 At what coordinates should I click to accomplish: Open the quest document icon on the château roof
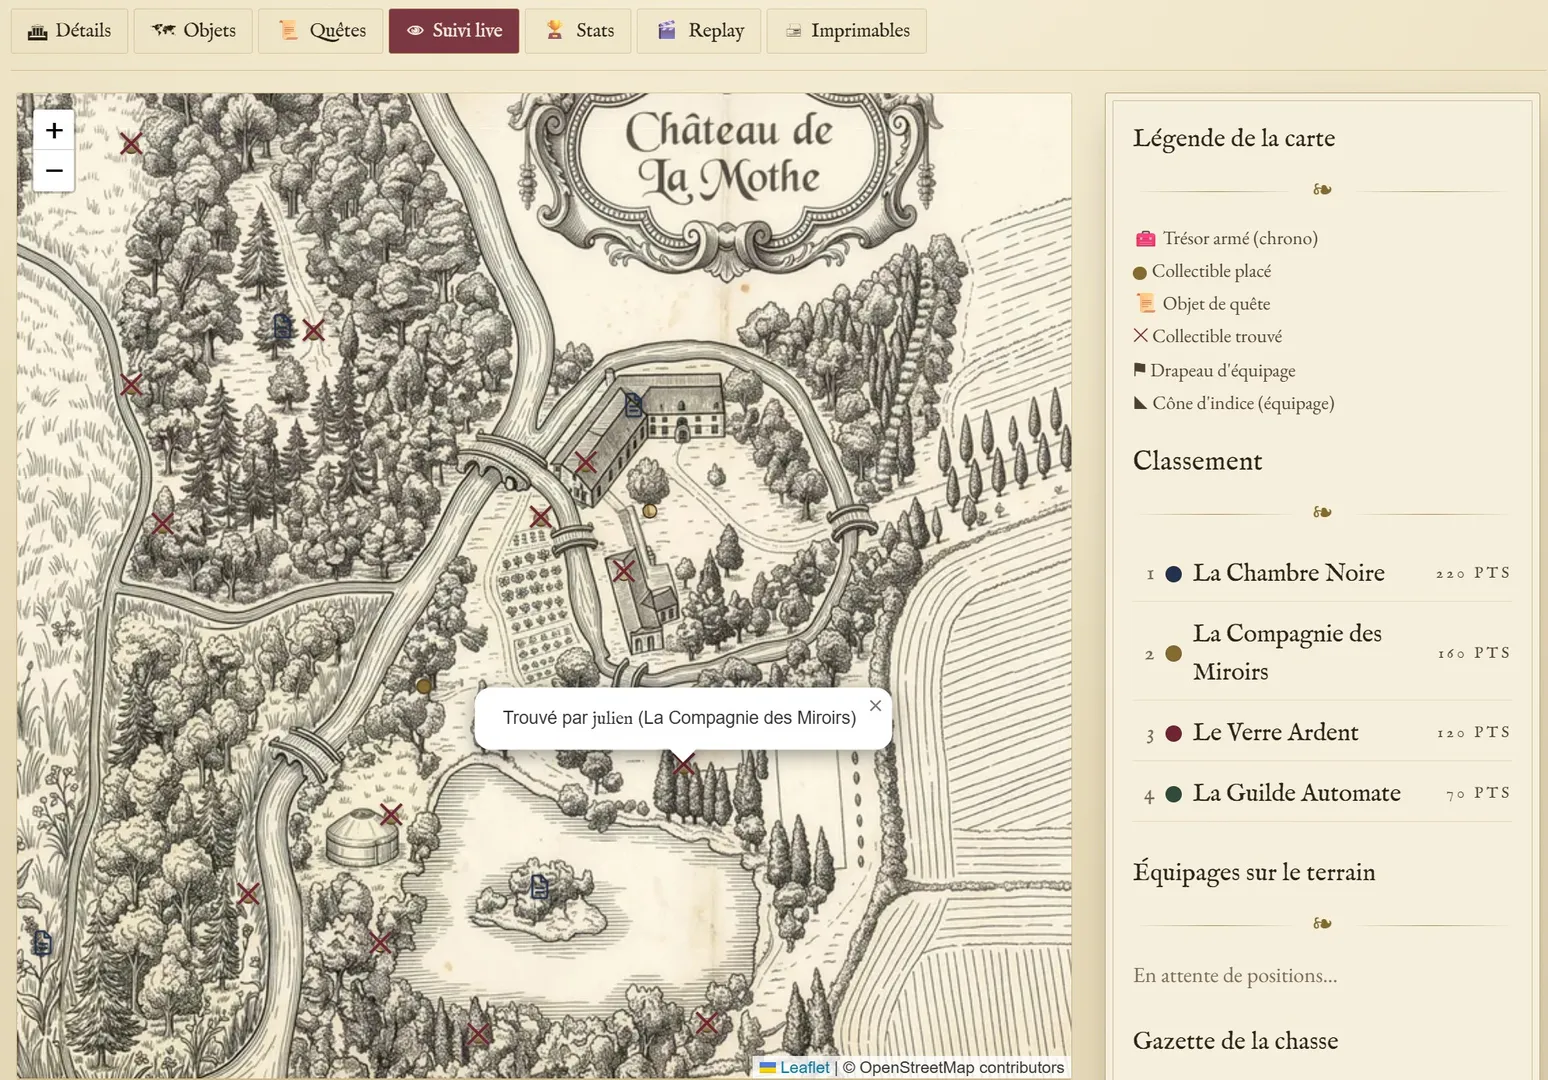633,405
